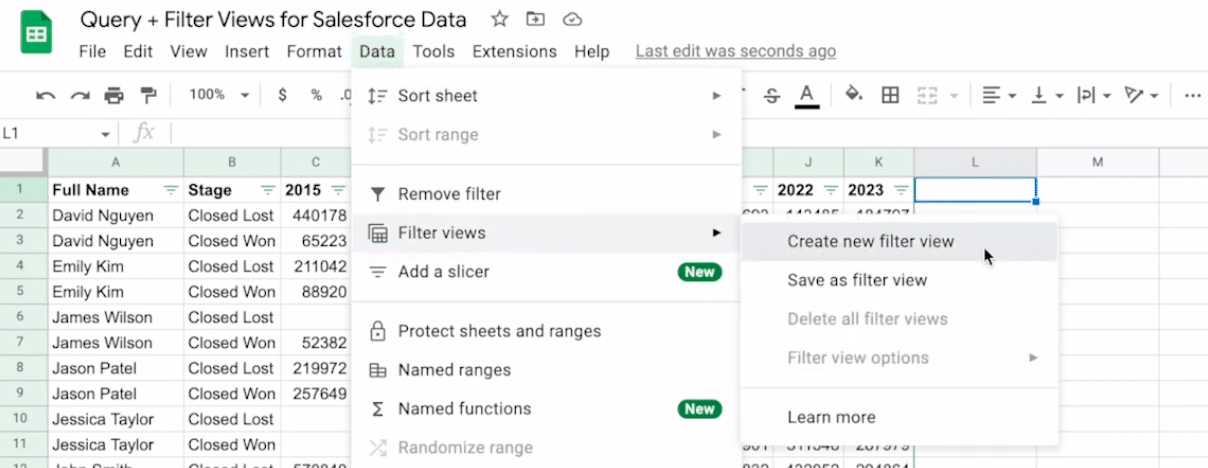Open the zoom 100% dropdown
The height and width of the screenshot is (468, 1208).
(x=218, y=95)
